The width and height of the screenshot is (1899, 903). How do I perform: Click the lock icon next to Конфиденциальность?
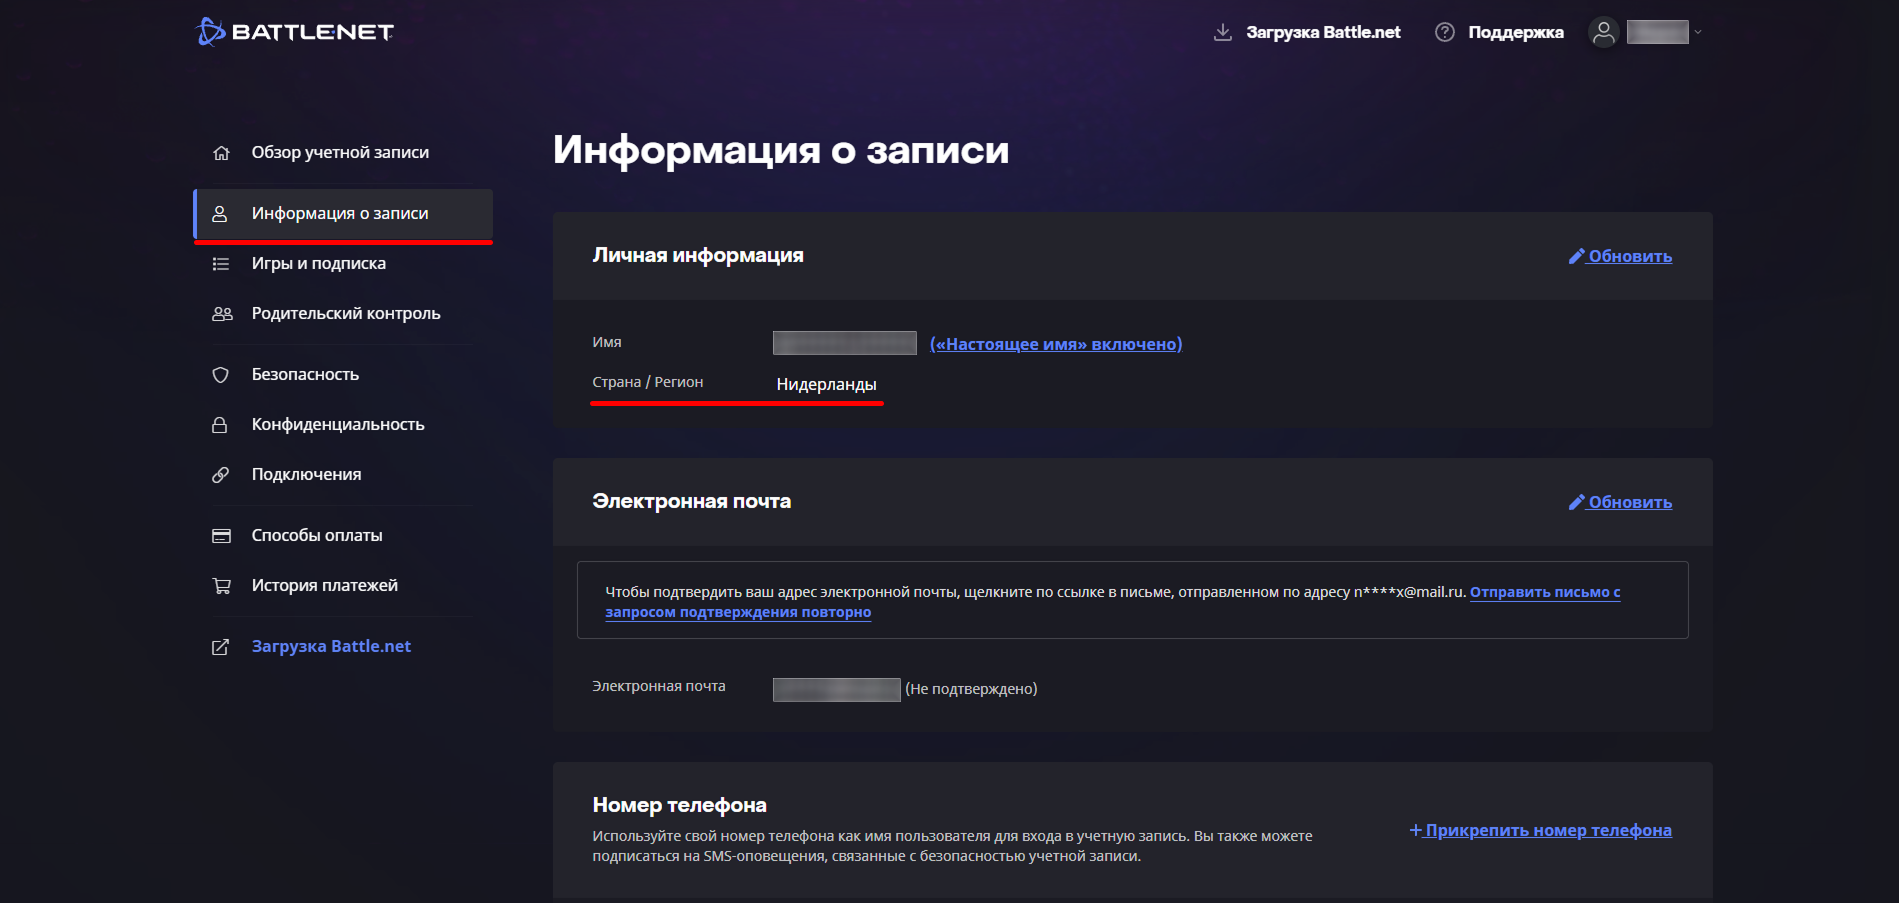[220, 425]
